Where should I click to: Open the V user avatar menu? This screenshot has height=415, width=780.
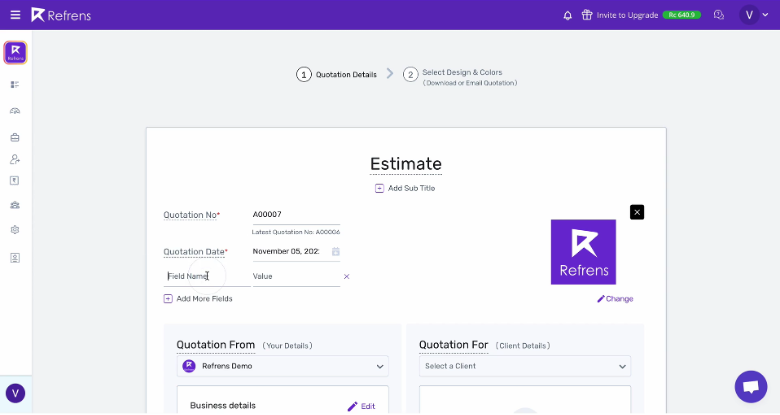tap(749, 15)
